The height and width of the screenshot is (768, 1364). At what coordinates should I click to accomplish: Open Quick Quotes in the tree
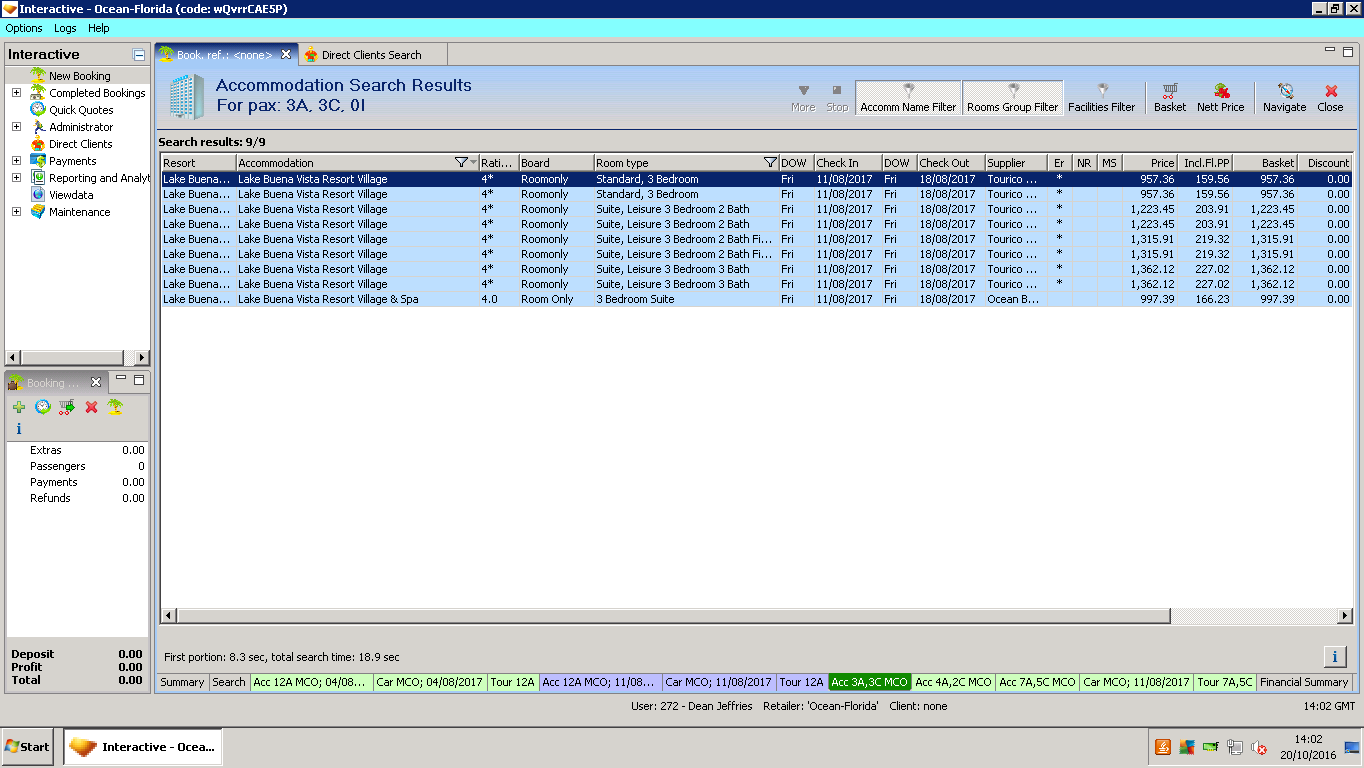pyautogui.click(x=81, y=110)
